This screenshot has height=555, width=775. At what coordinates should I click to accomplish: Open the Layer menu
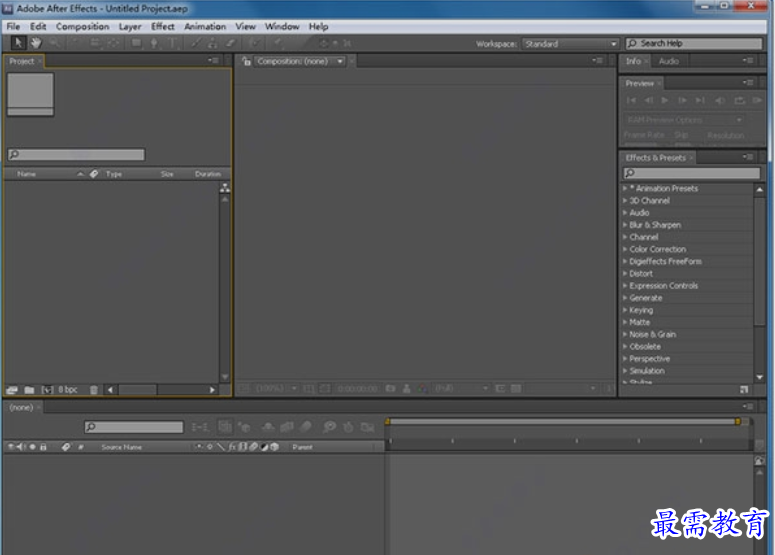(x=130, y=27)
